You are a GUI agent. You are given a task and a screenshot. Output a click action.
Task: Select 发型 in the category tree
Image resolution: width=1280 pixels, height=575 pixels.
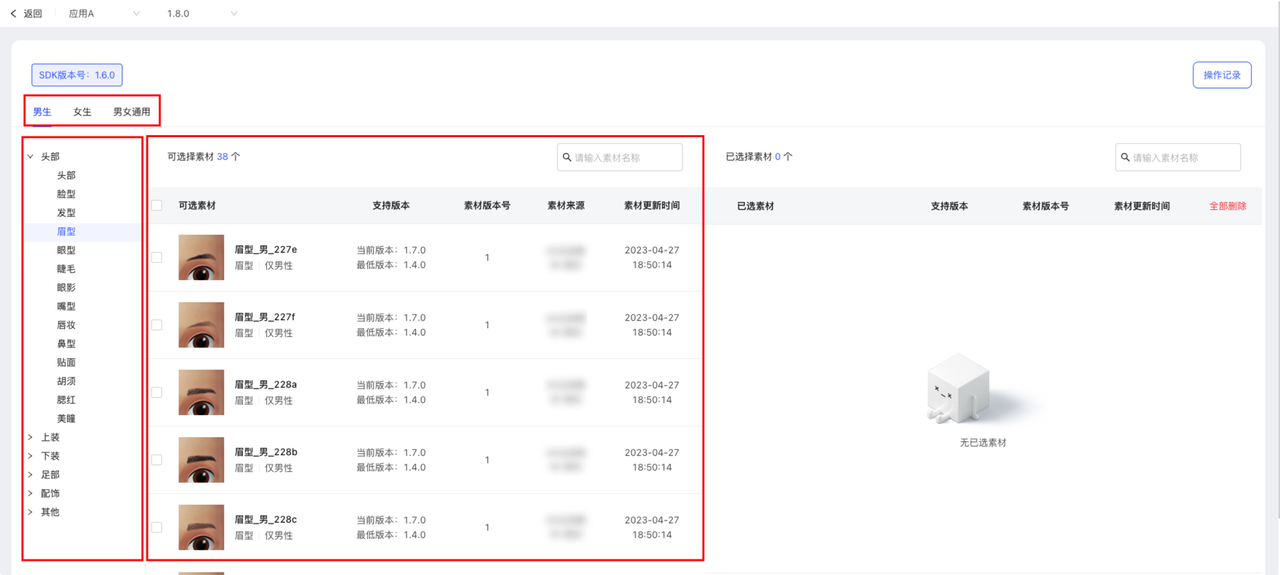66,213
